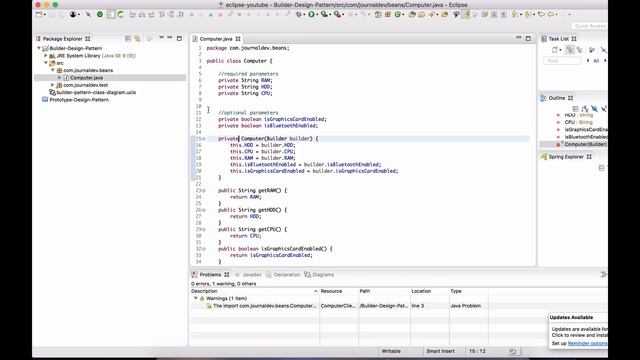Image resolution: width=640 pixels, height=360 pixels.
Task: Click the Smart Insert status bar entry
Action: click(440, 351)
